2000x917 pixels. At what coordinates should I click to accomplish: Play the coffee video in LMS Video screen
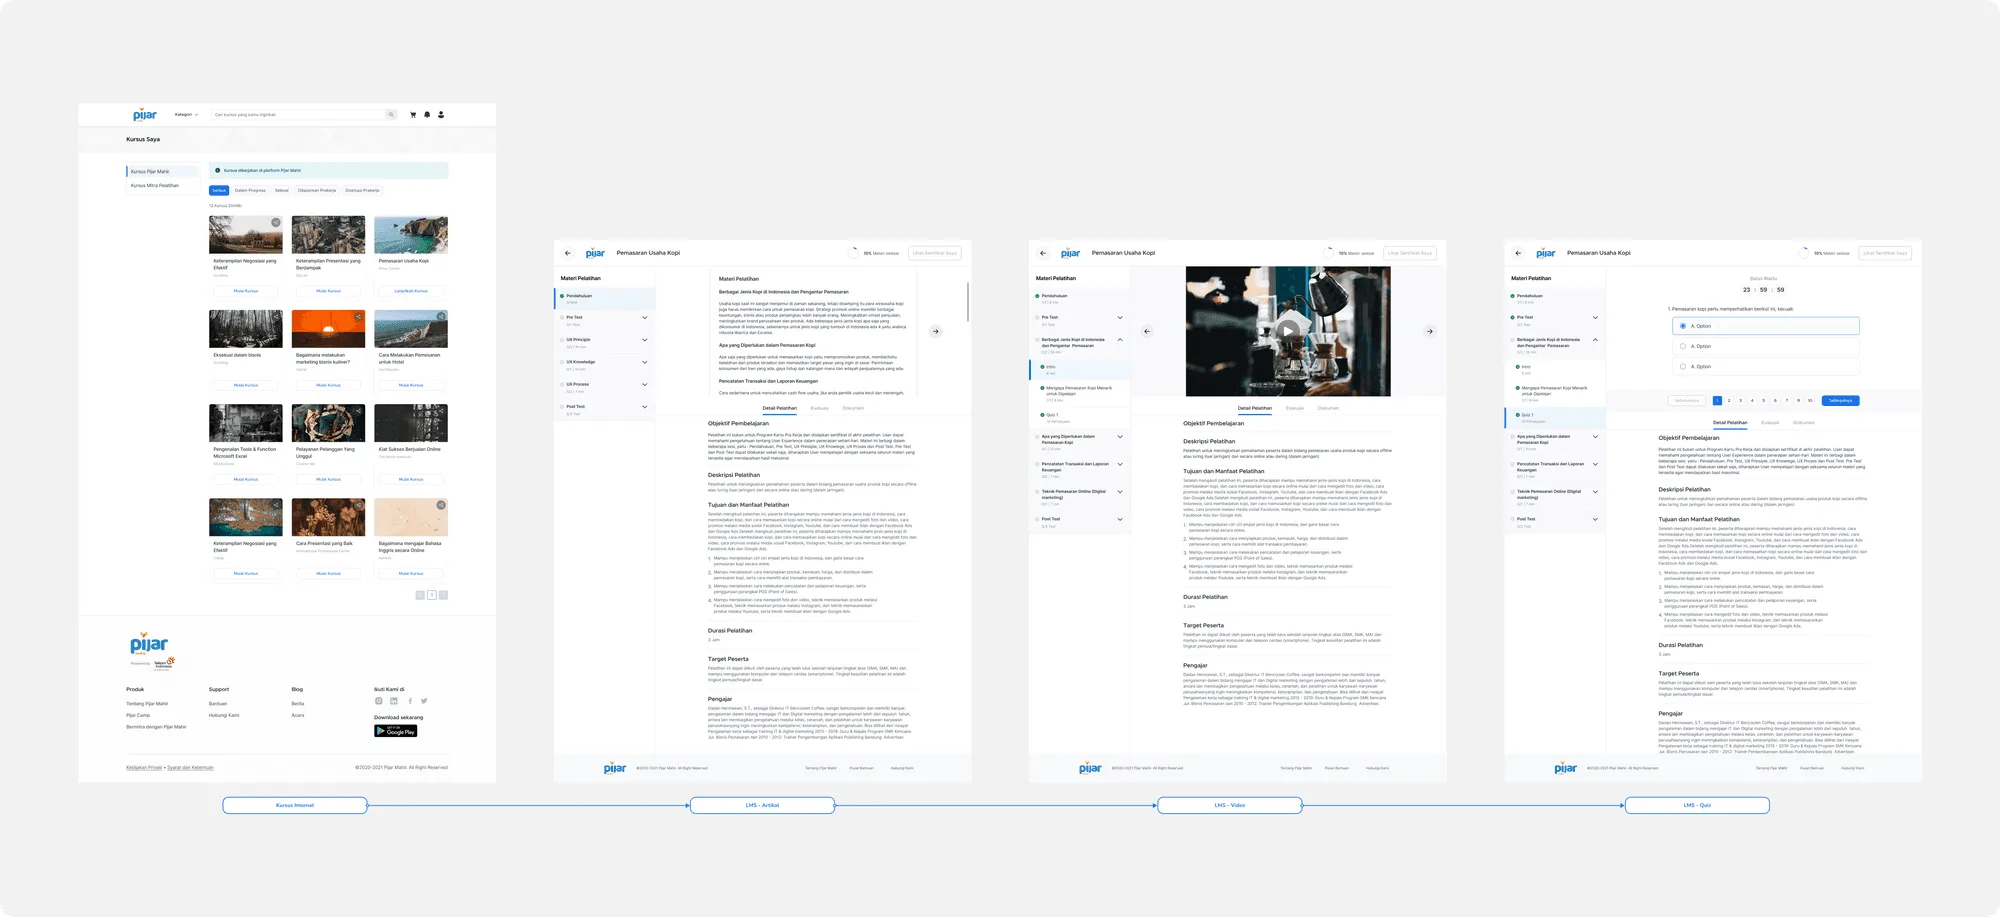coord(1288,331)
